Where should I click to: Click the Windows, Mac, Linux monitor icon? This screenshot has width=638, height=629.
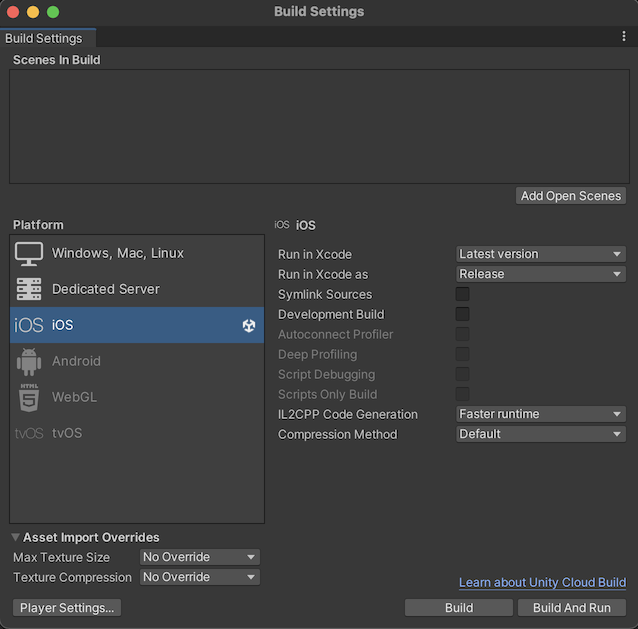(29, 253)
